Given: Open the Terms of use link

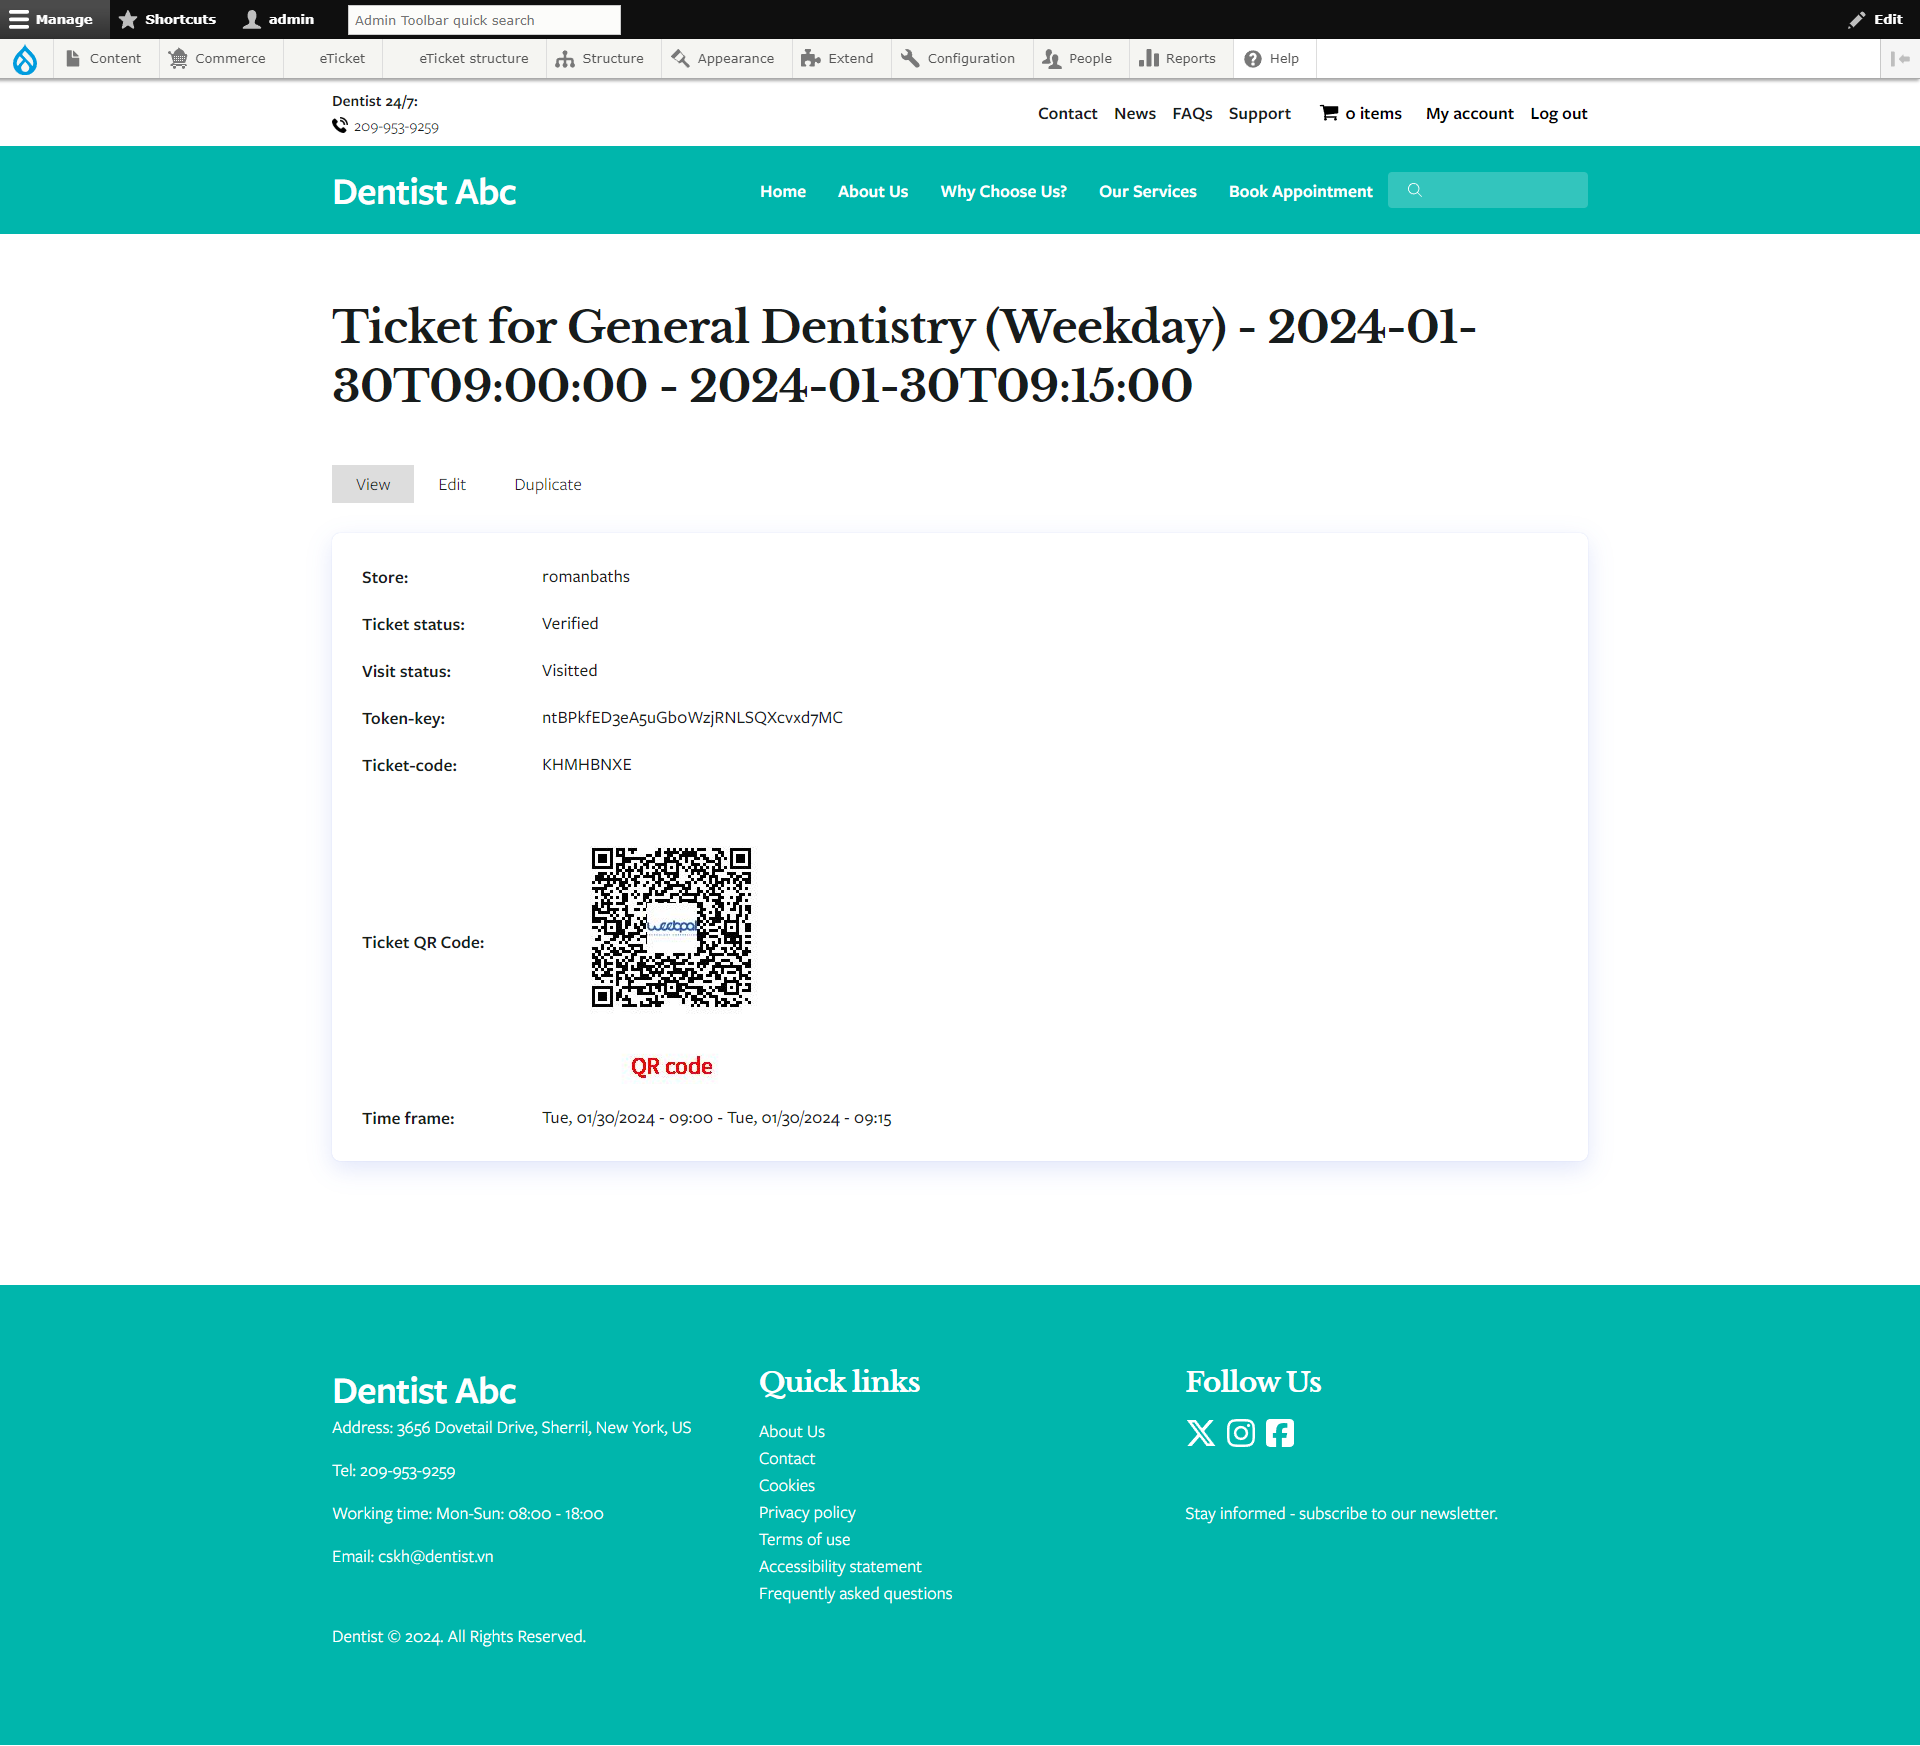Looking at the screenshot, I should click(x=805, y=1539).
